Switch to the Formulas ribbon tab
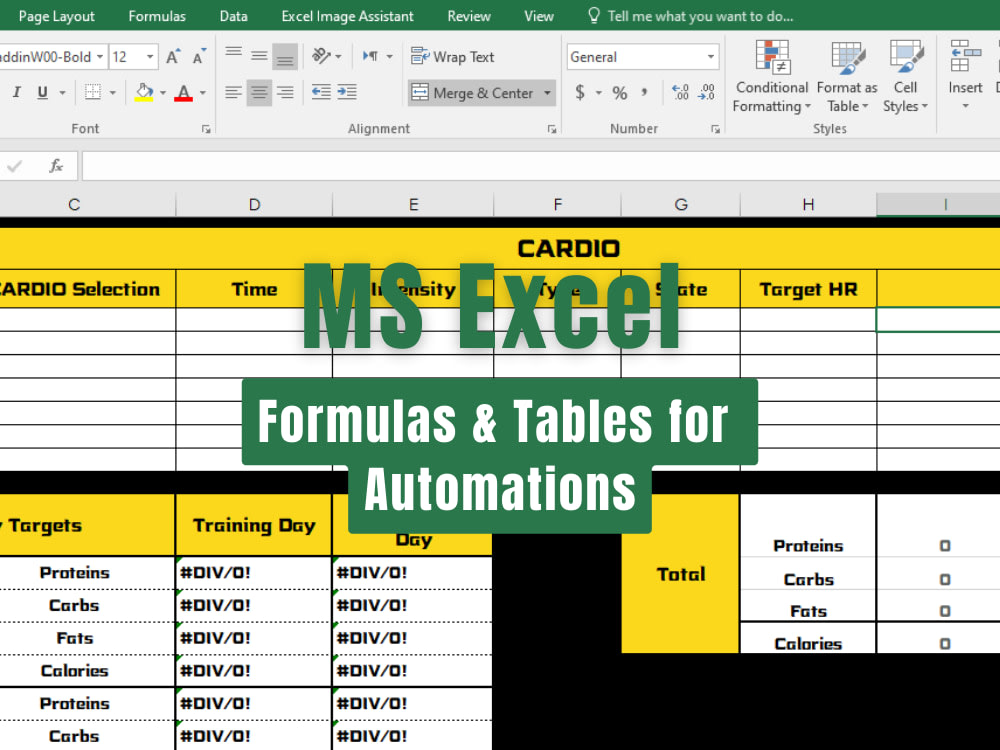1000x750 pixels. 156,15
